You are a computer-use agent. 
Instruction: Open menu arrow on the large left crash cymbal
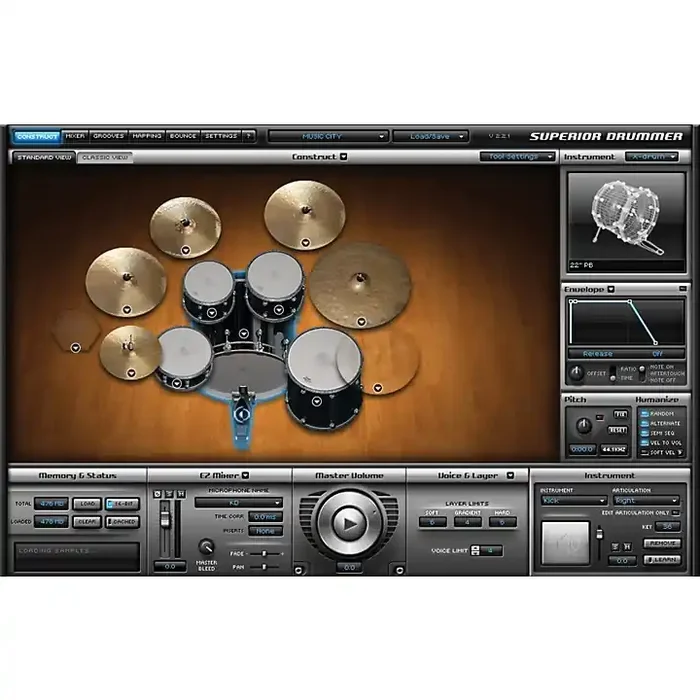pos(127,310)
